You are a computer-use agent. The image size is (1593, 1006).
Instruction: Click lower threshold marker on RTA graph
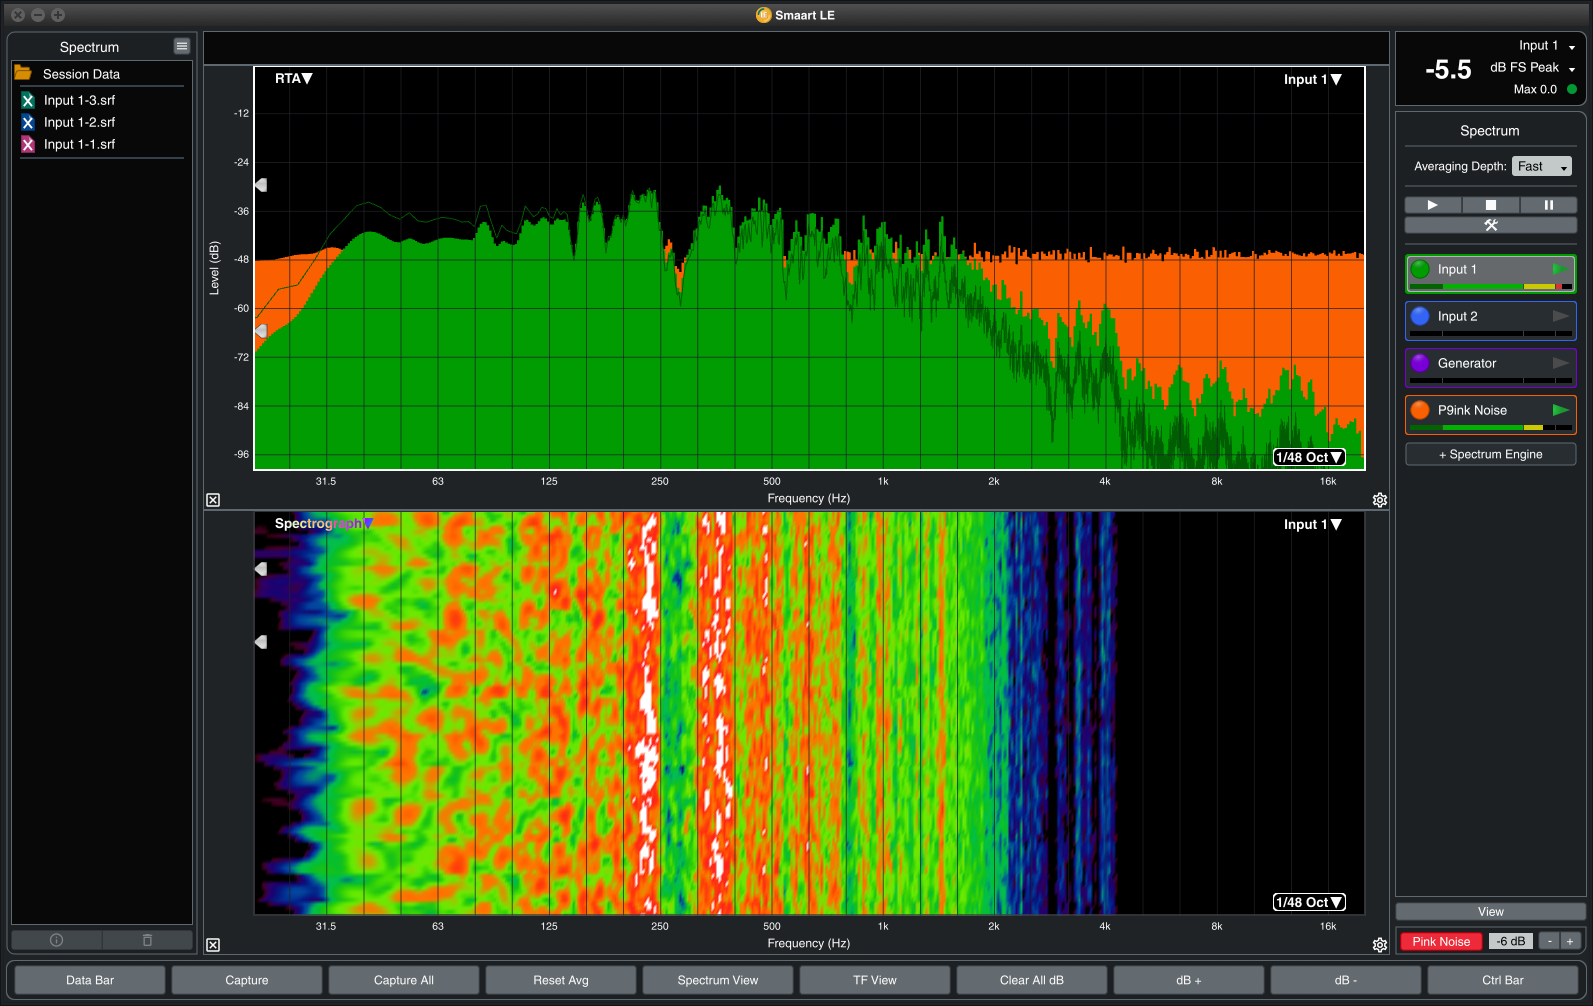coord(261,330)
